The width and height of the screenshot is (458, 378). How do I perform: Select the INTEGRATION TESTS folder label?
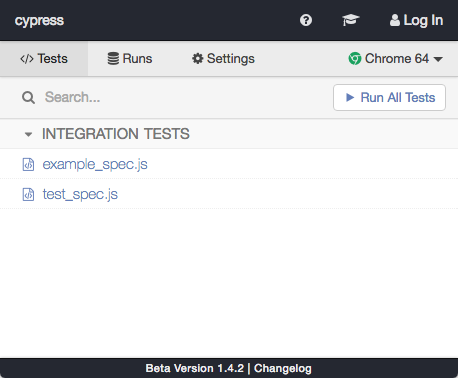coord(116,134)
